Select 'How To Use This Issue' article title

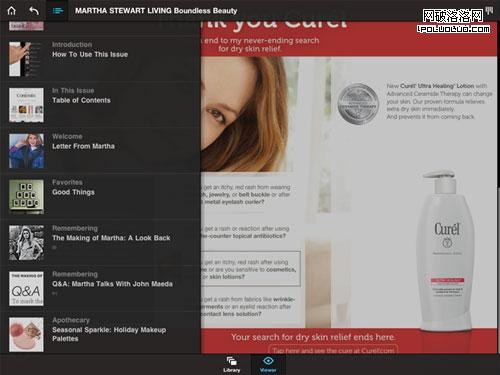(x=90, y=54)
